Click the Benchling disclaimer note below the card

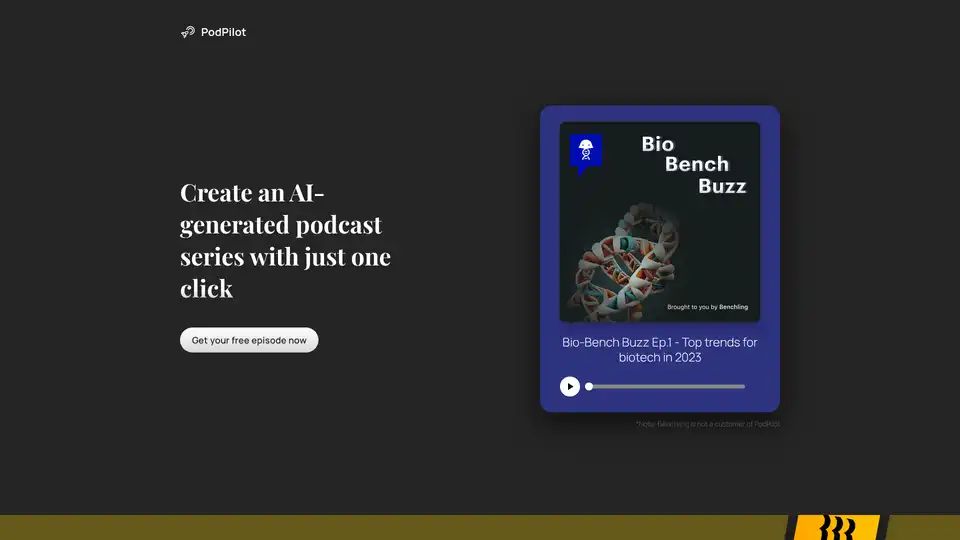(707, 424)
